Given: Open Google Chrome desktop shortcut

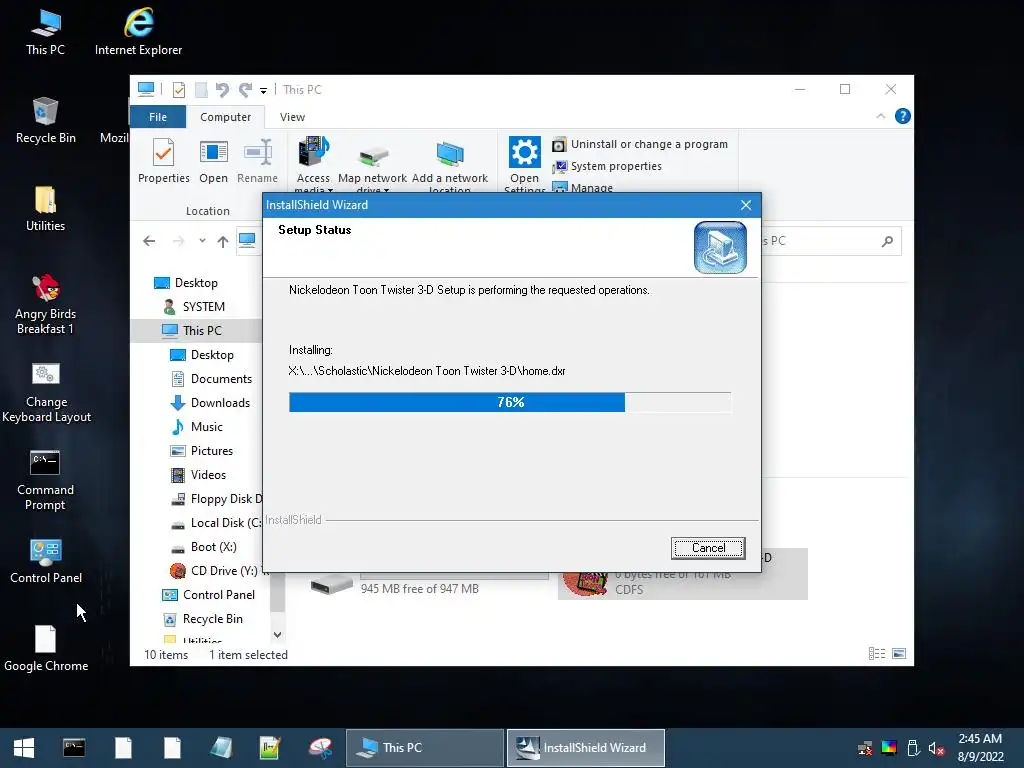Looking at the screenshot, I should [46, 649].
